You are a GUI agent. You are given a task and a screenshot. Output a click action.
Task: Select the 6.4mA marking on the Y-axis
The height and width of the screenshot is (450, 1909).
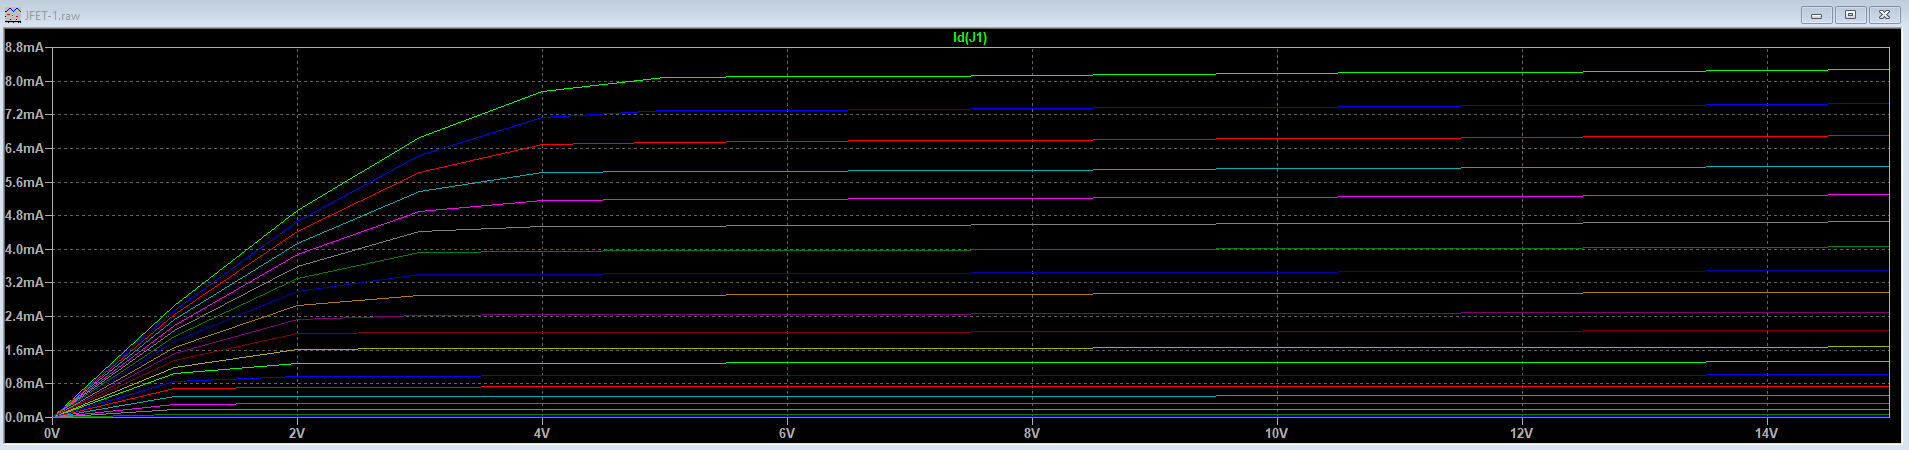[24, 149]
